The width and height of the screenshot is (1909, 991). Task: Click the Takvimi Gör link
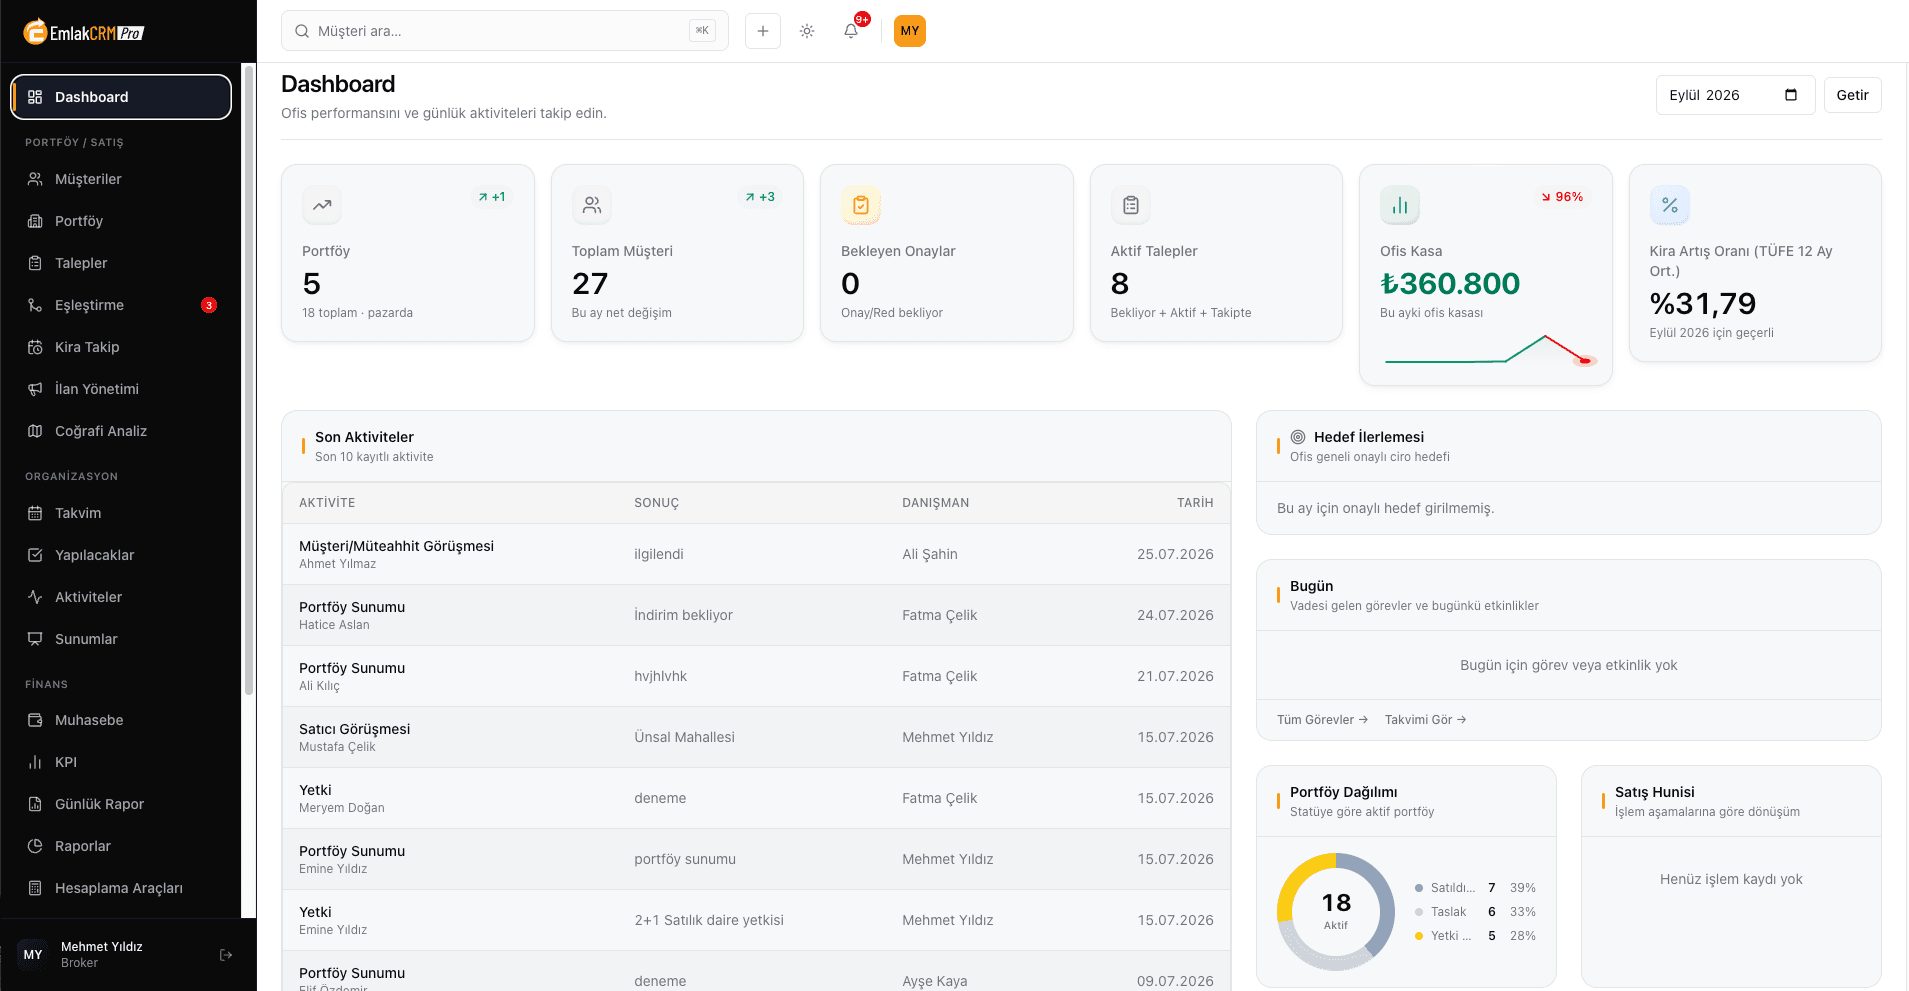tap(1425, 720)
